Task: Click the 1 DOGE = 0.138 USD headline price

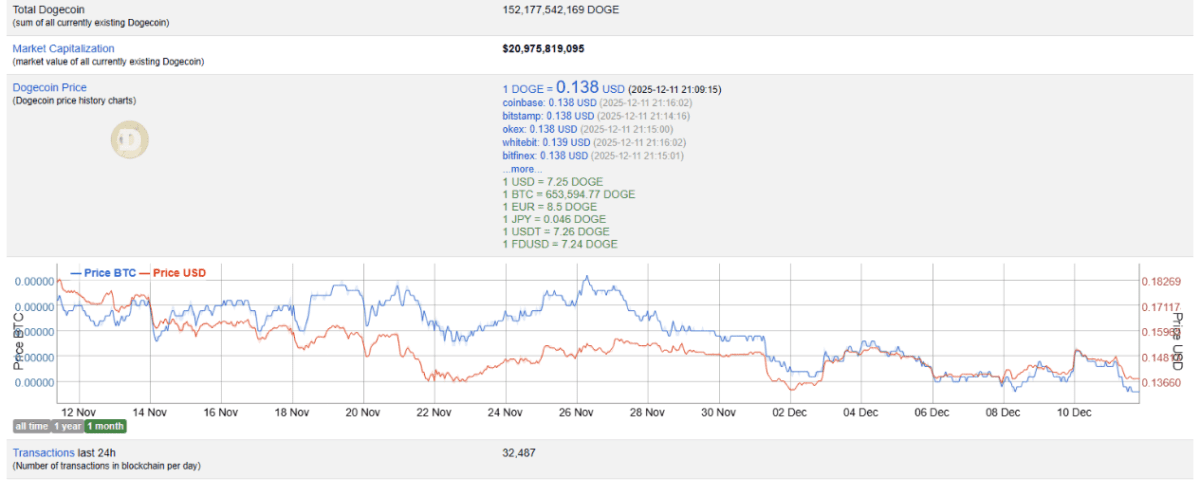Action: point(564,88)
